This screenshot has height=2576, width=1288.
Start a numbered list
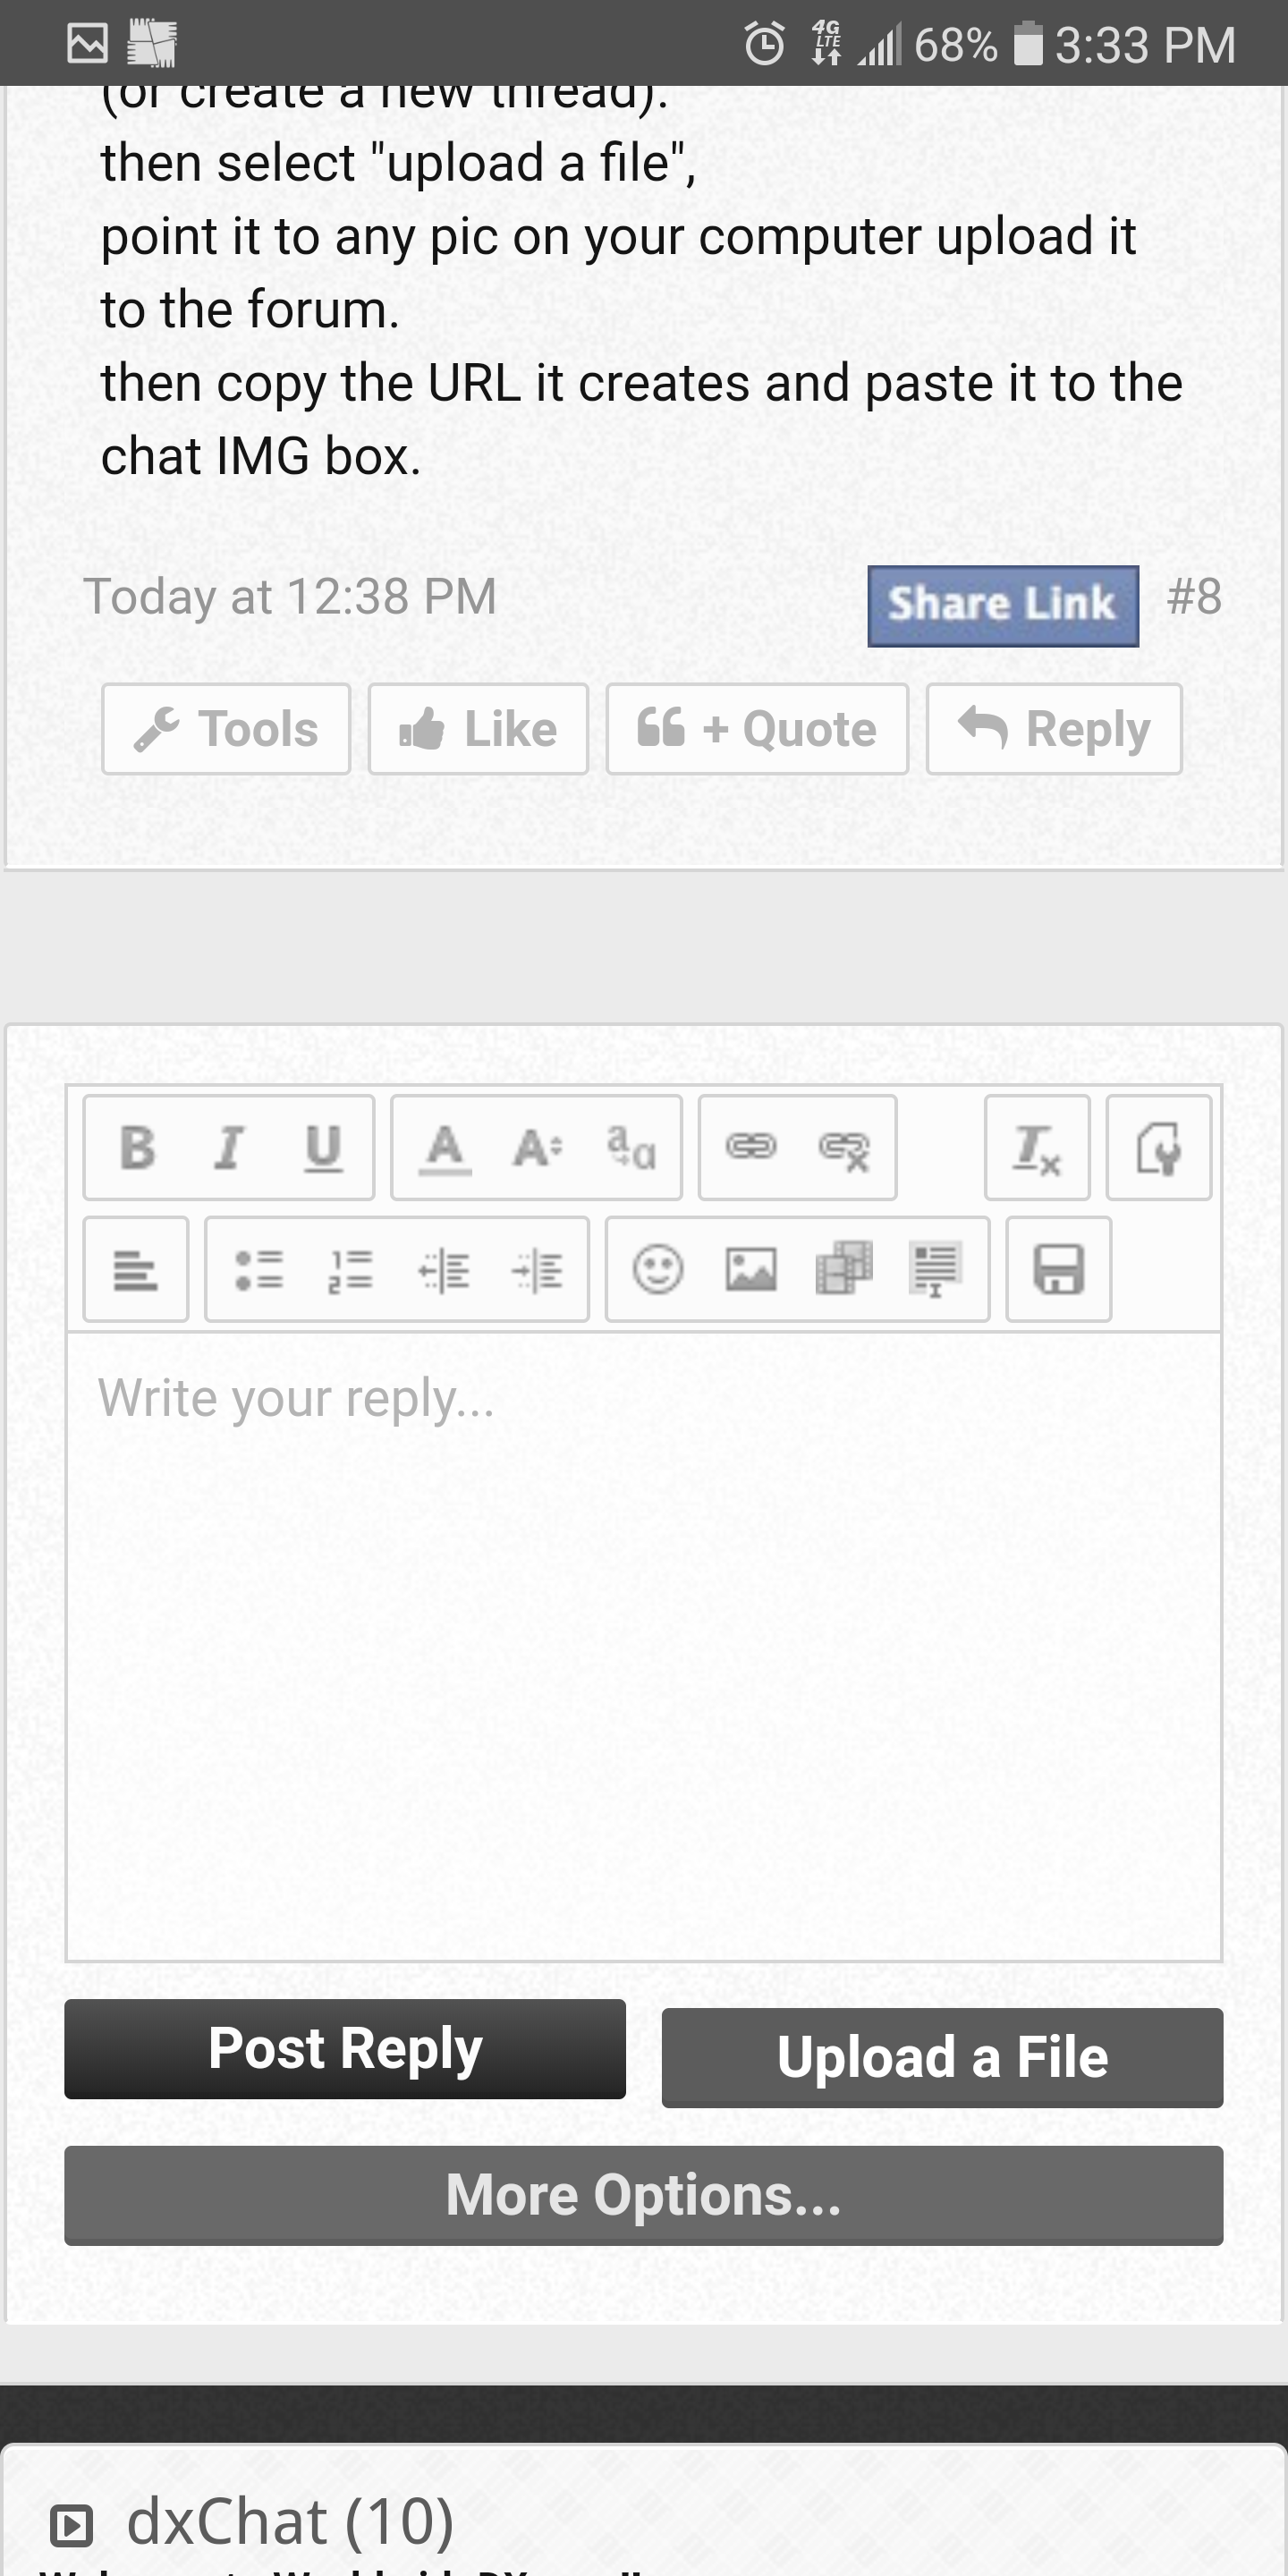pos(351,1269)
